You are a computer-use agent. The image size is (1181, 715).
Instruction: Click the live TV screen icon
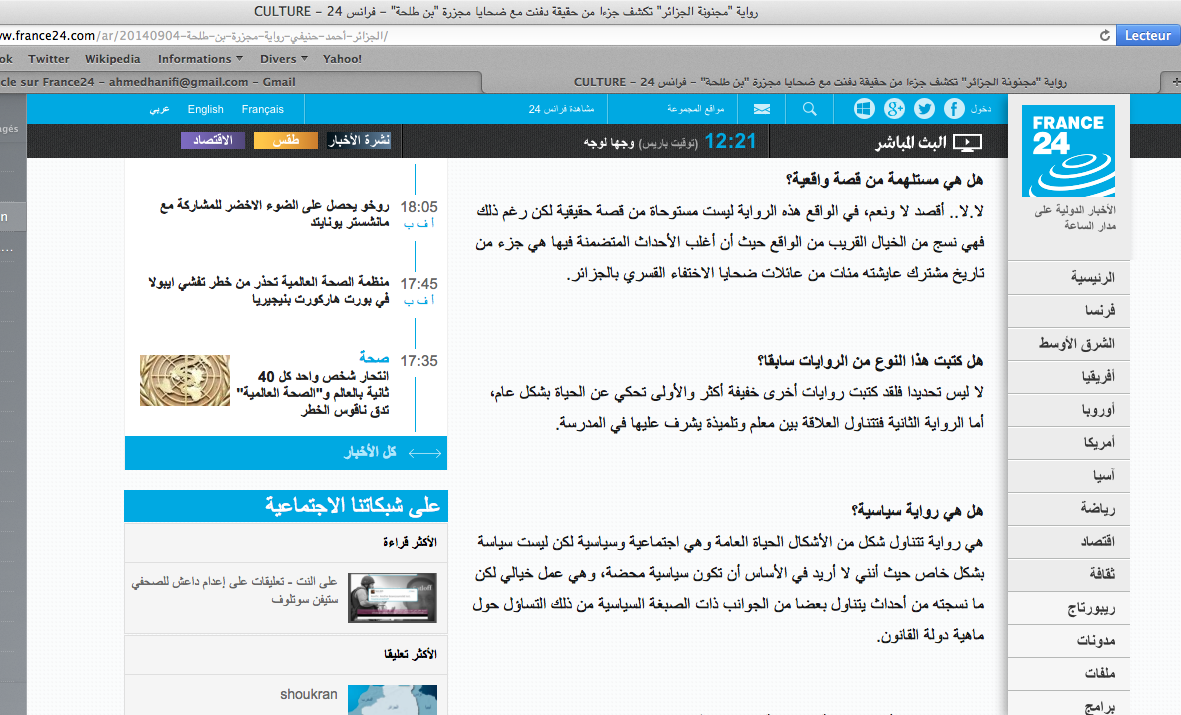pyautogui.click(x=966, y=142)
